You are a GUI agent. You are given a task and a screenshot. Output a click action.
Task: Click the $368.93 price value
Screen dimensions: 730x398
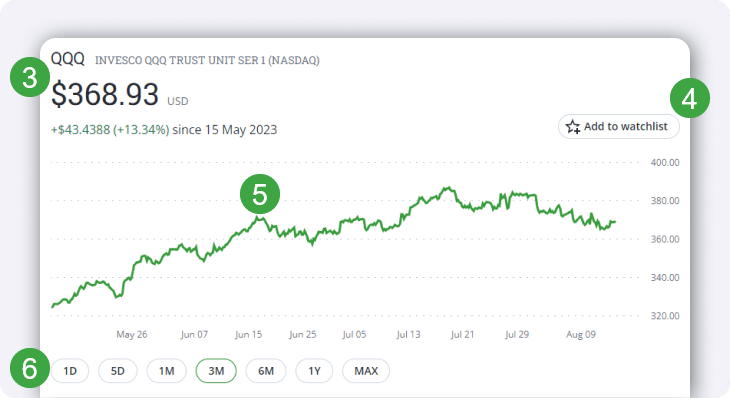point(105,94)
